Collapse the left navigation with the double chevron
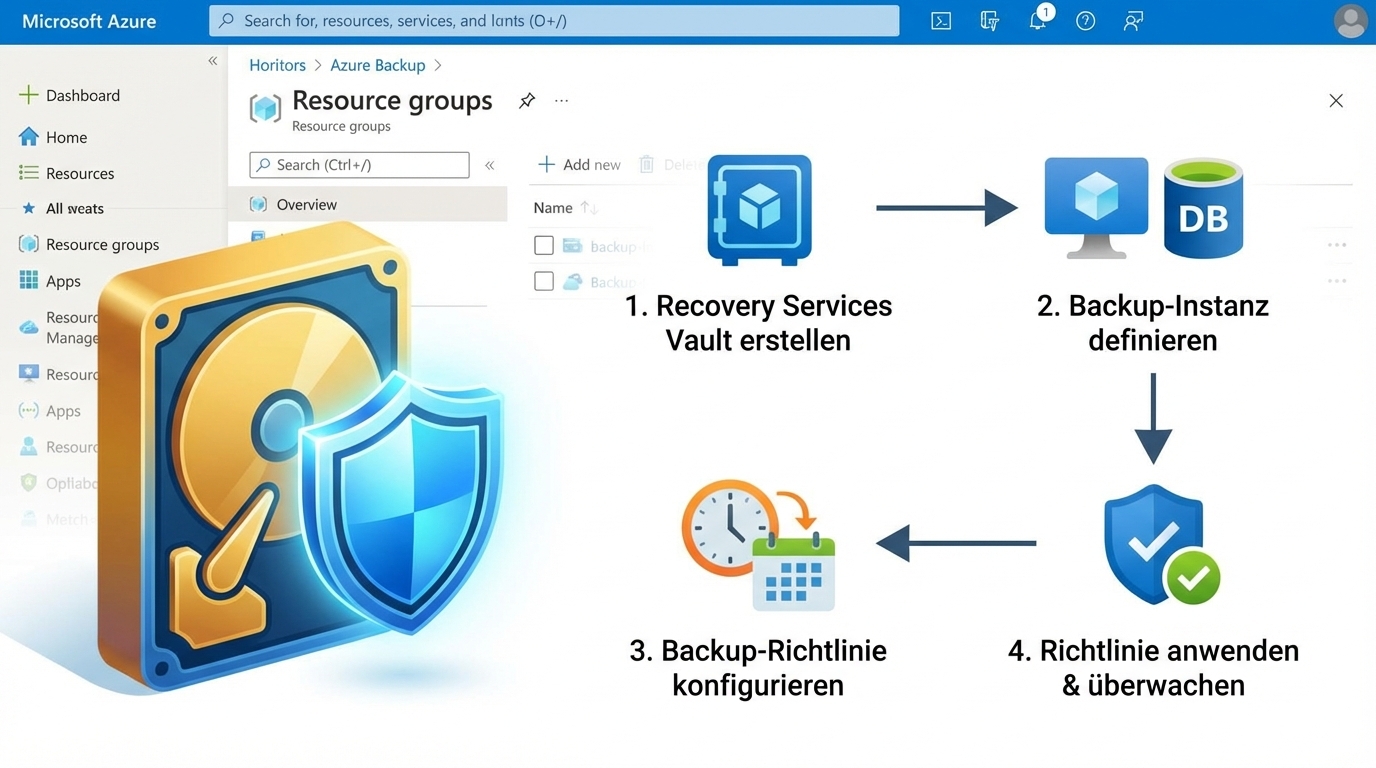 [212, 60]
